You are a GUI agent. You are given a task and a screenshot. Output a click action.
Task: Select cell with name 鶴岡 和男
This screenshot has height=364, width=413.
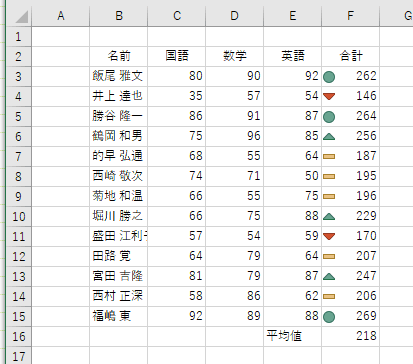[x=119, y=136]
